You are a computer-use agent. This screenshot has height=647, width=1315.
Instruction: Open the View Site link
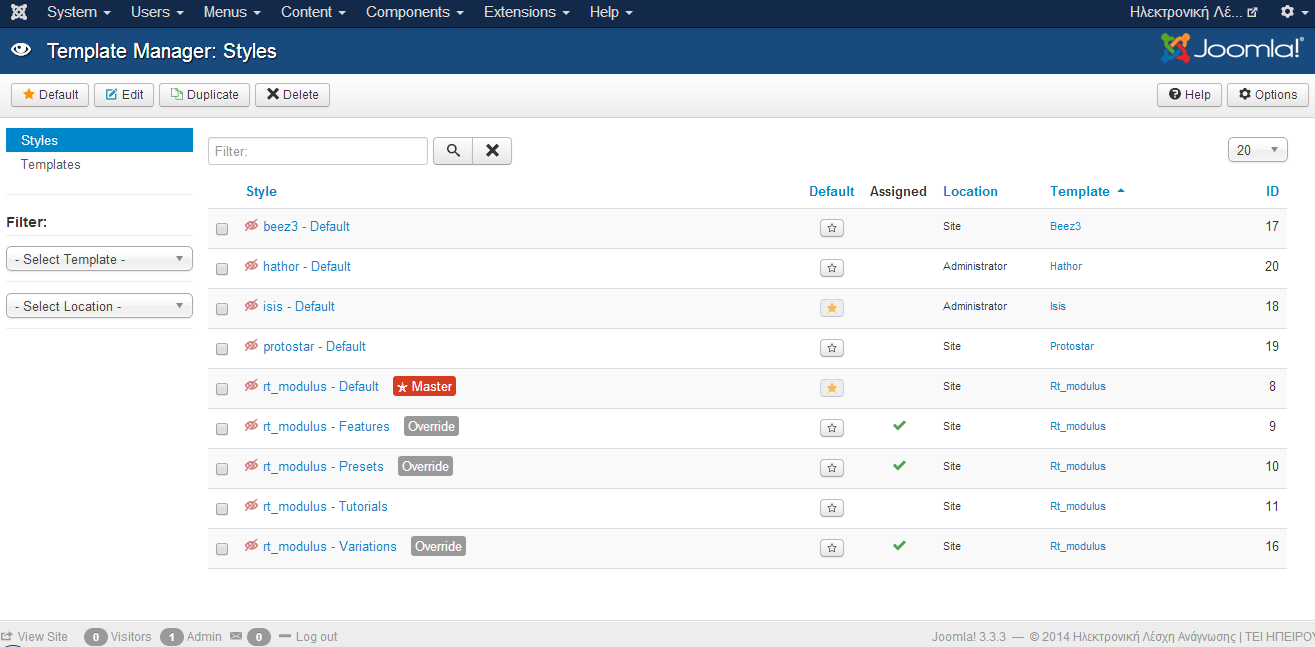[x=43, y=636]
